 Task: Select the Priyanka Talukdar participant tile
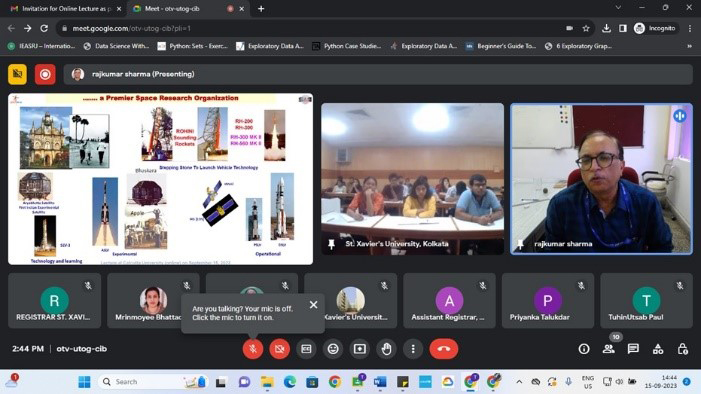[548, 301]
